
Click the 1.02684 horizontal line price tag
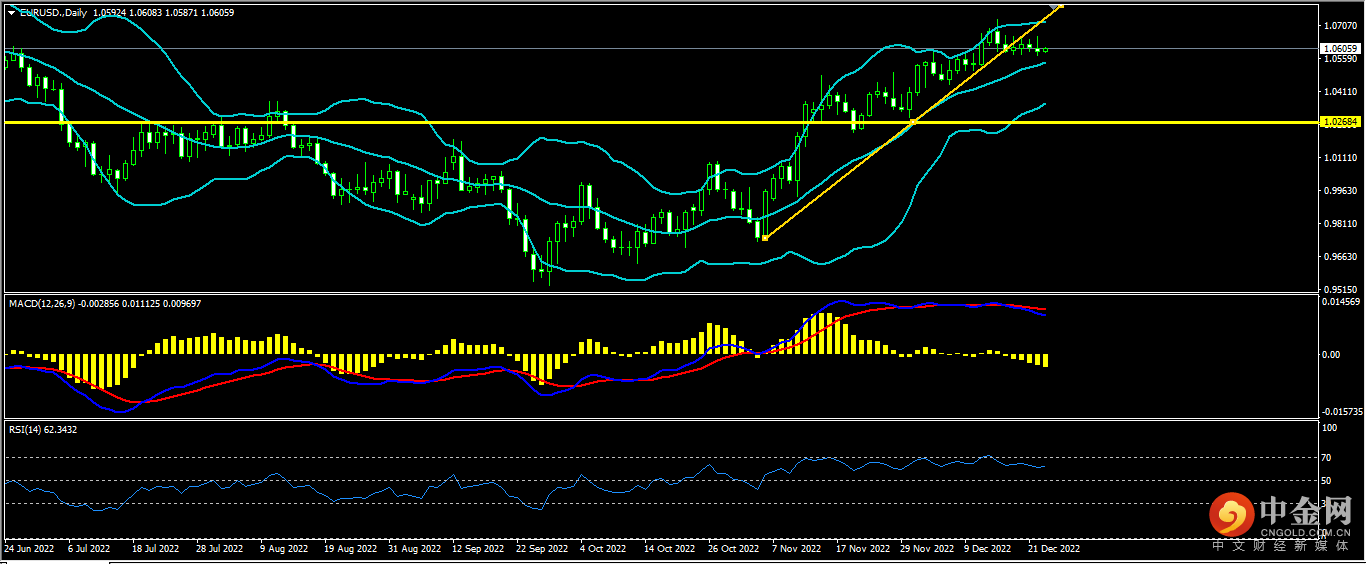click(1340, 122)
